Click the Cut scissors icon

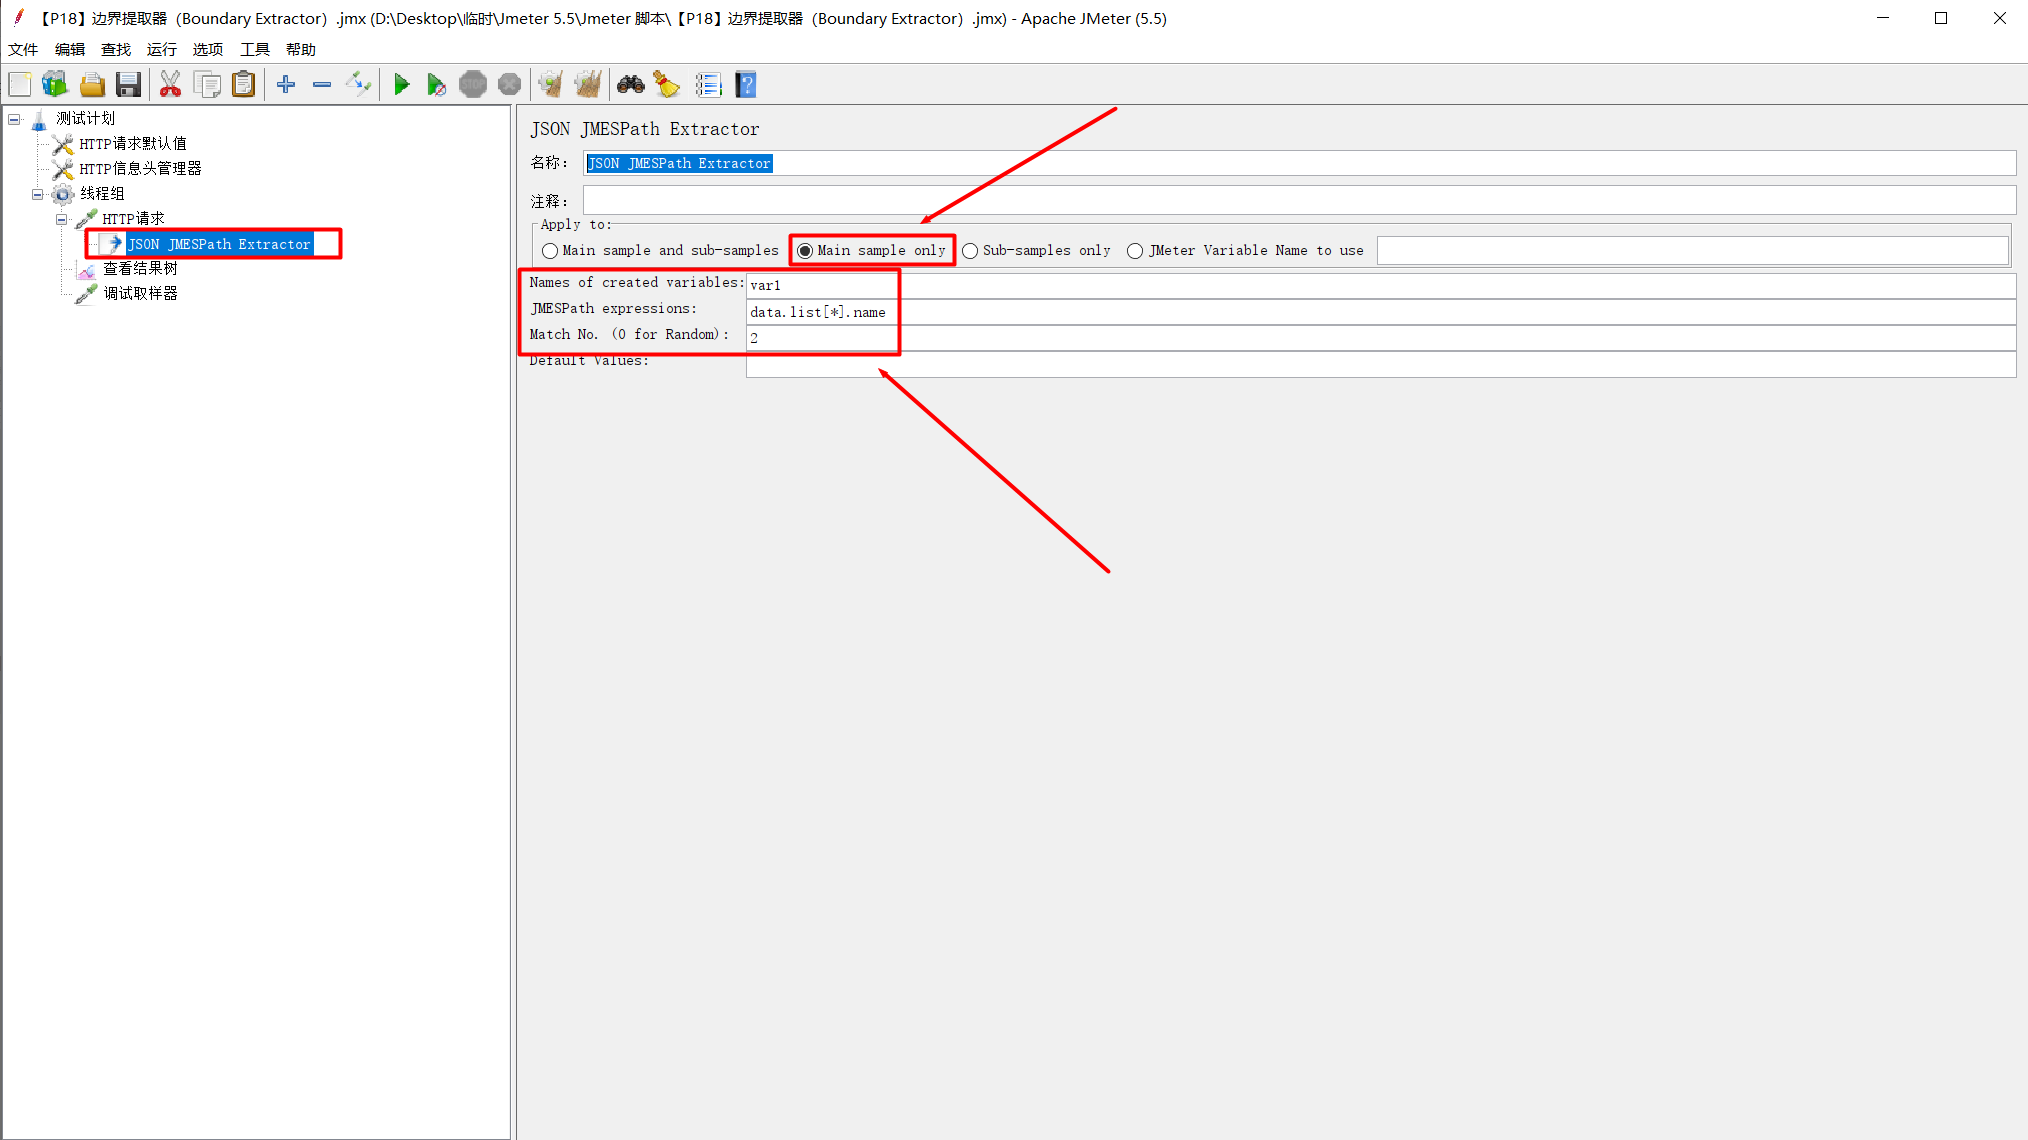(171, 85)
